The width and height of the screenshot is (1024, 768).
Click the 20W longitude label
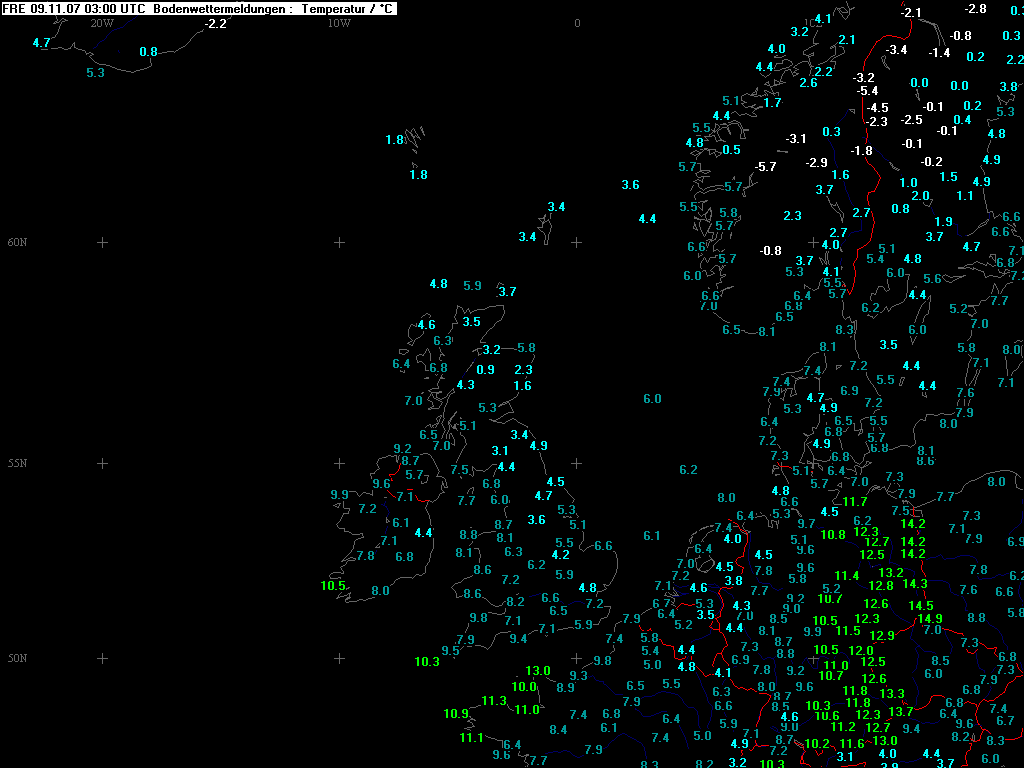coord(101,23)
